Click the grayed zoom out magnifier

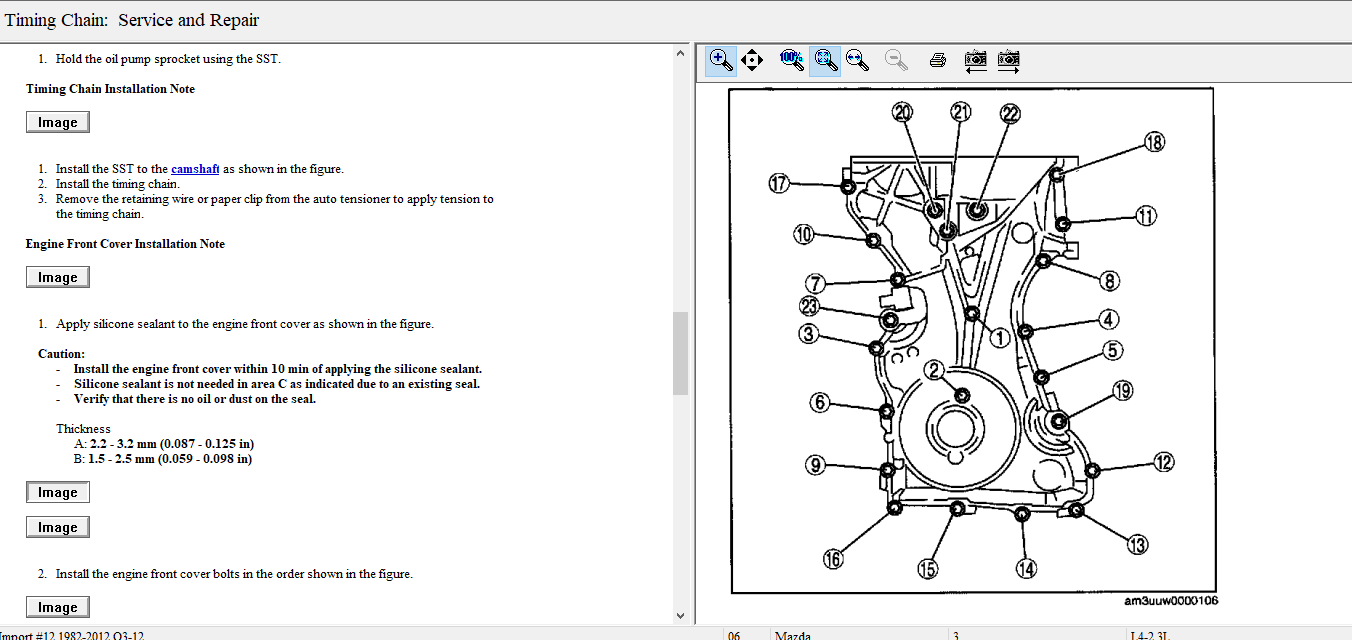(x=896, y=60)
